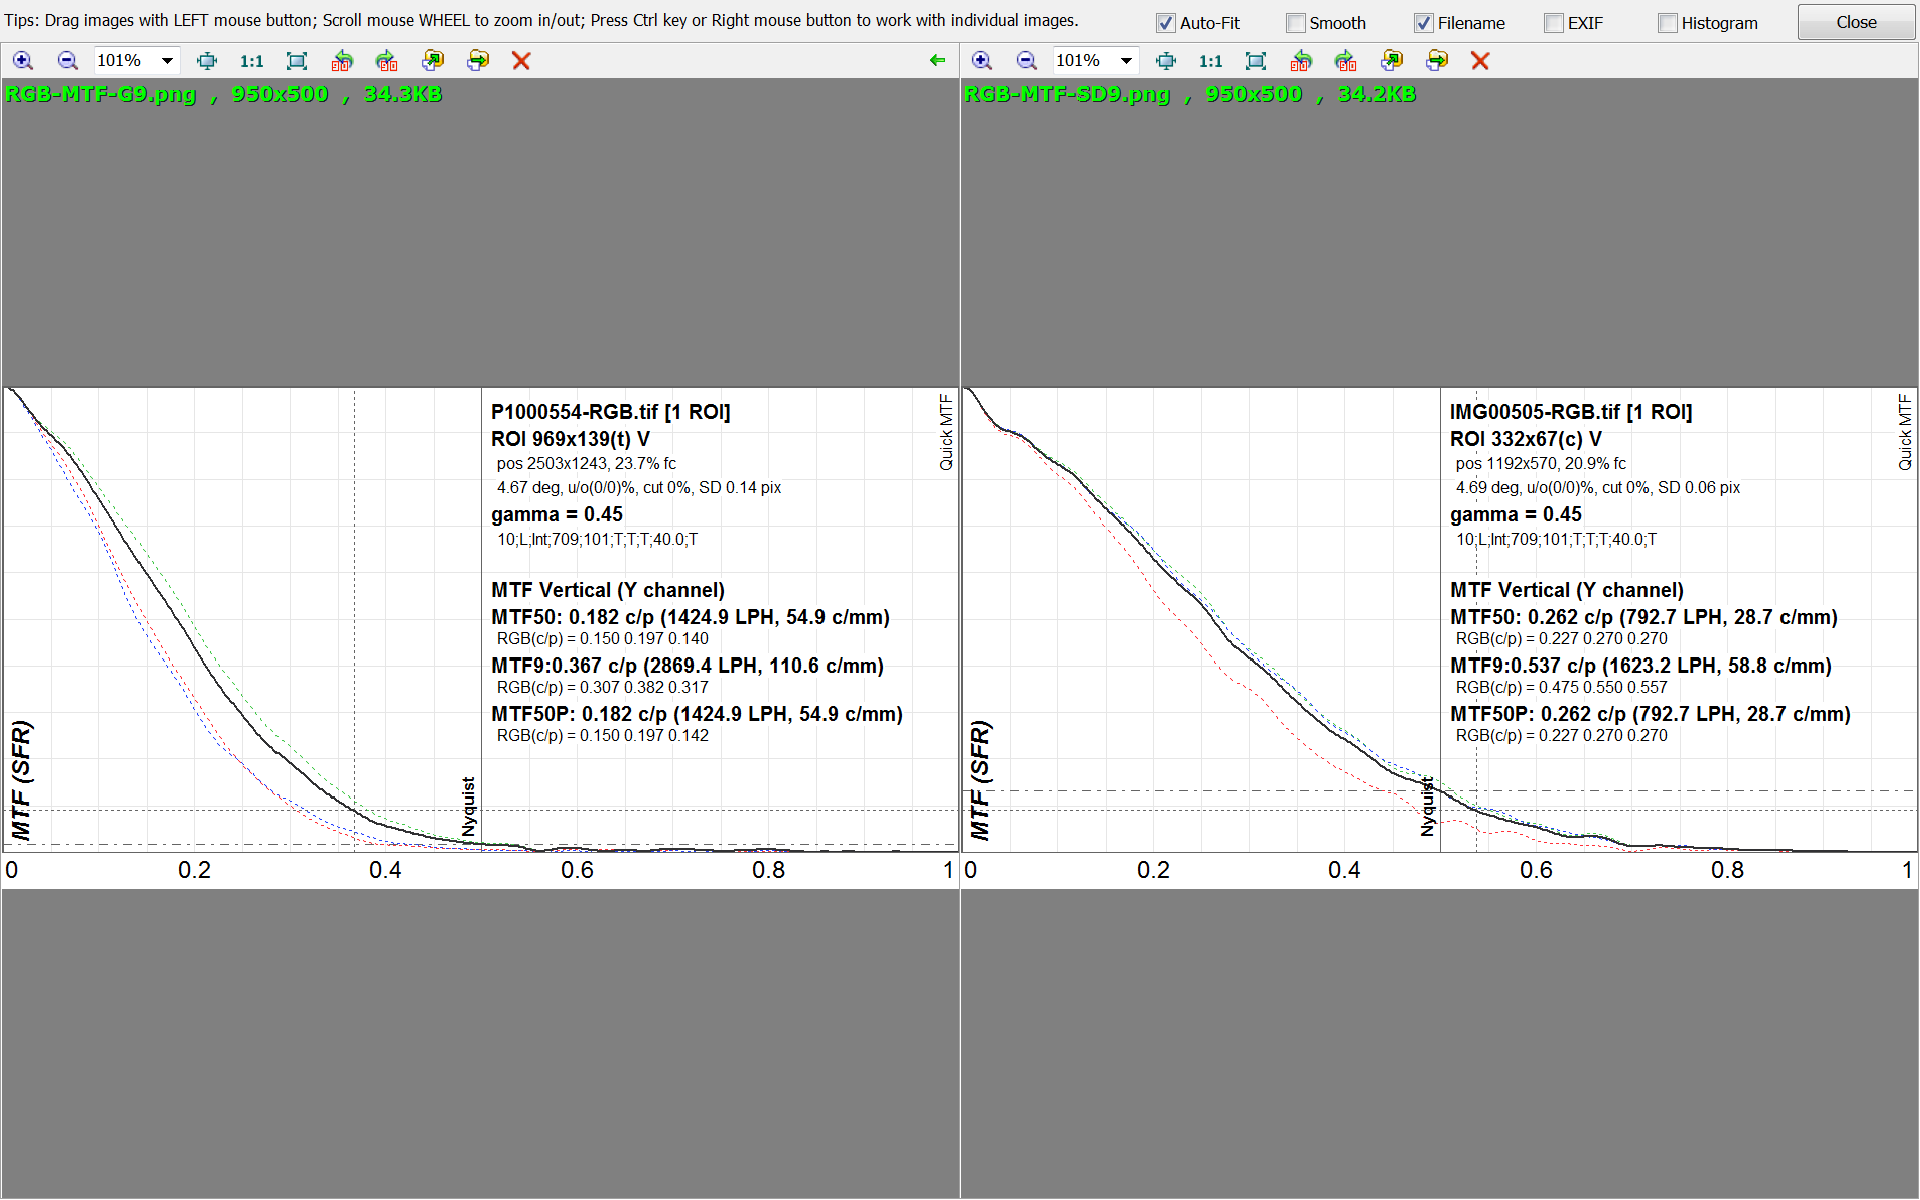The image size is (1920, 1200).
Task: Click pan/center icon in left pane
Action: (x=207, y=61)
